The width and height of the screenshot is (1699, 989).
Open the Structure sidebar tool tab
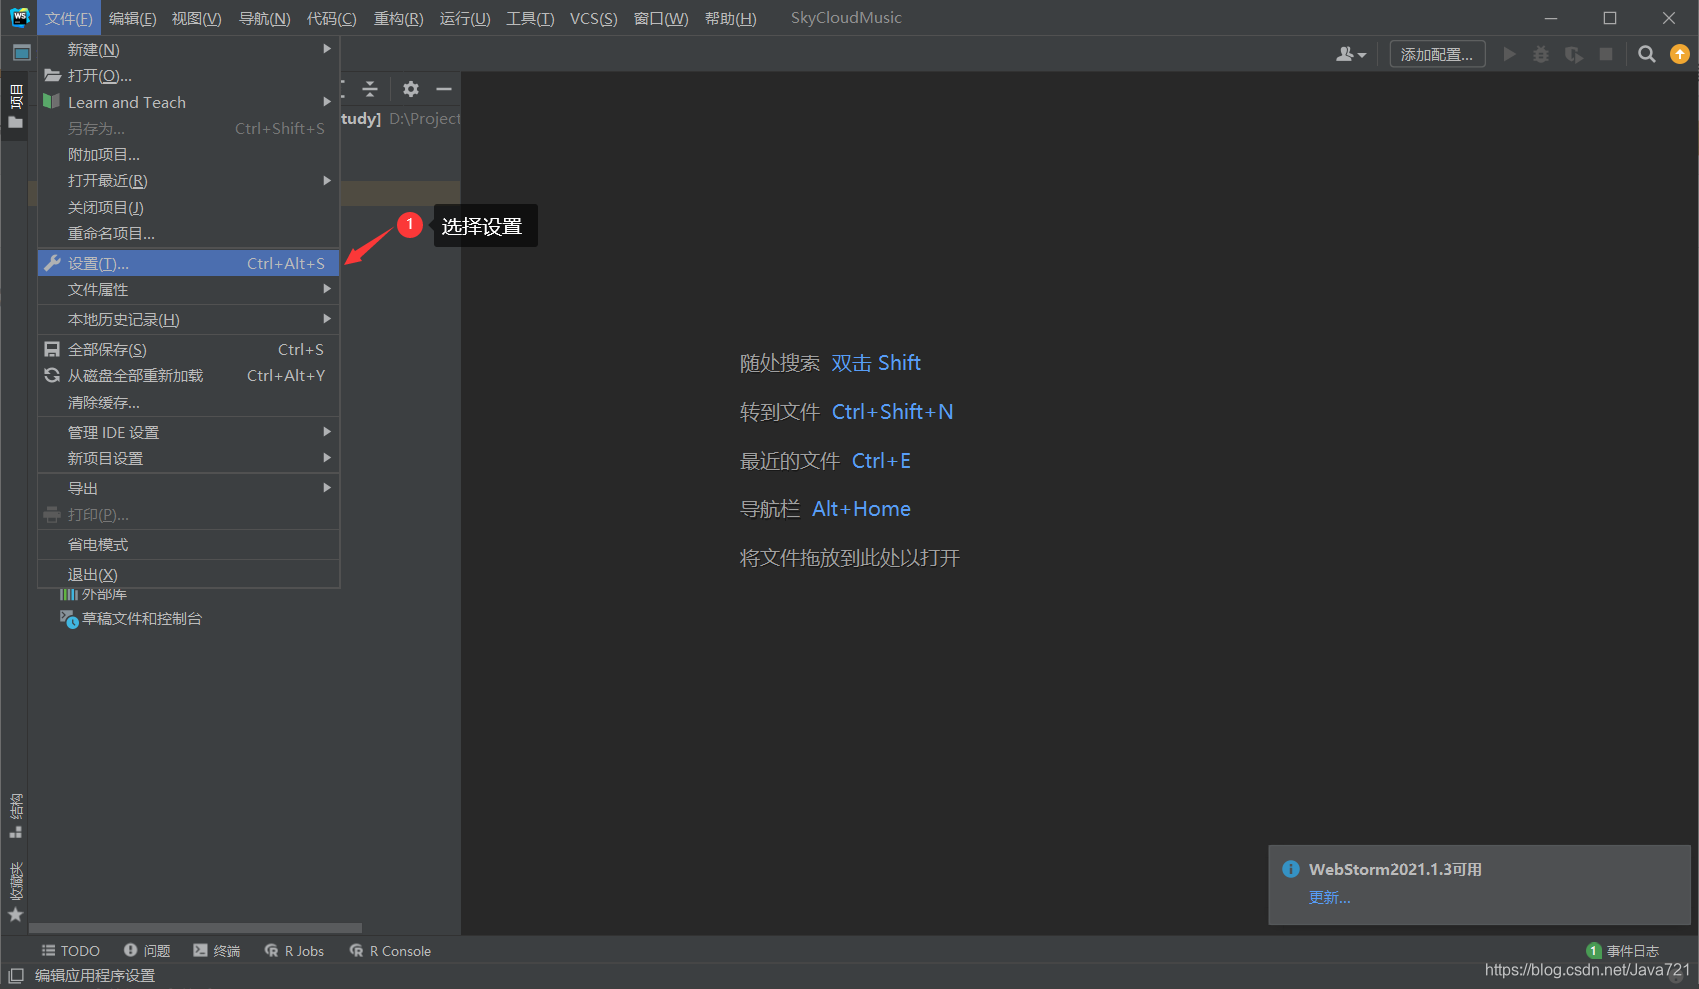(15, 815)
